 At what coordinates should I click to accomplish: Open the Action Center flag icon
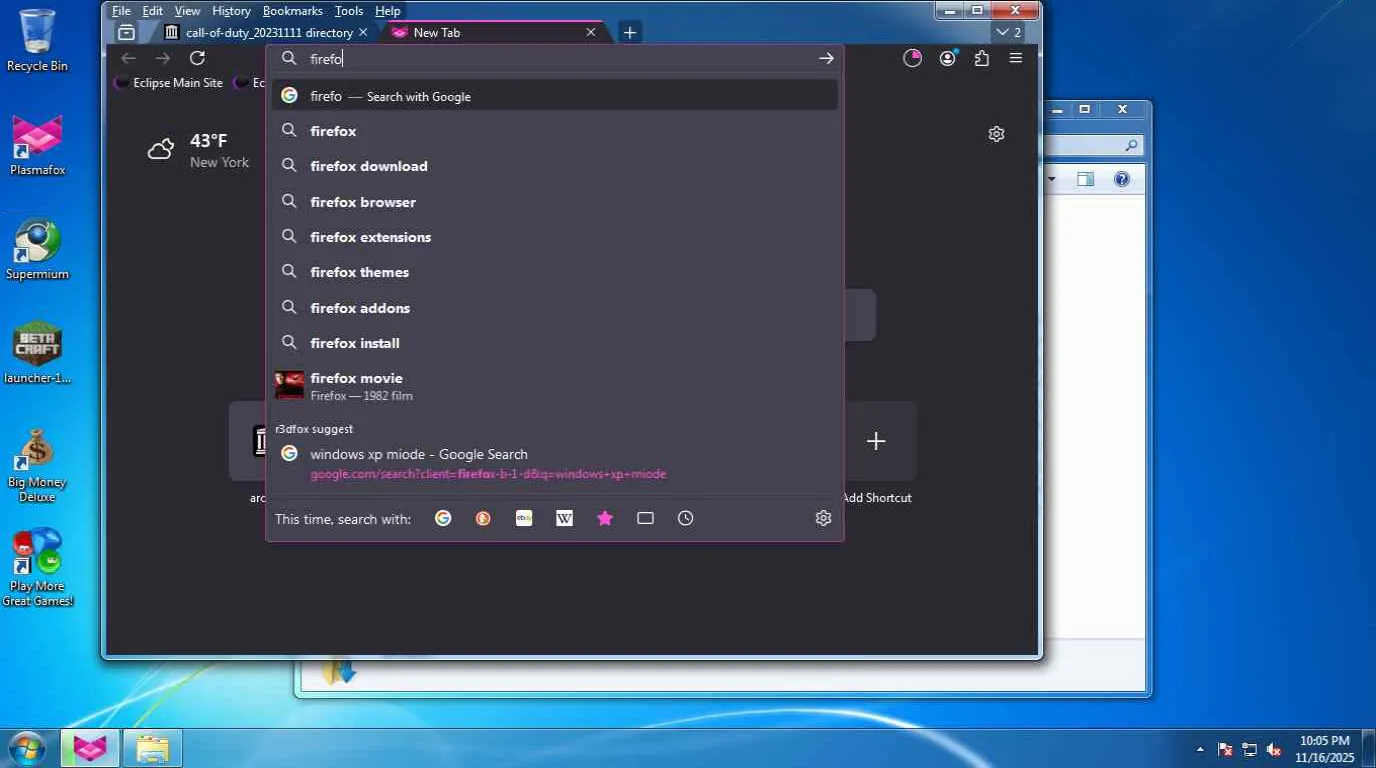[x=1225, y=749]
